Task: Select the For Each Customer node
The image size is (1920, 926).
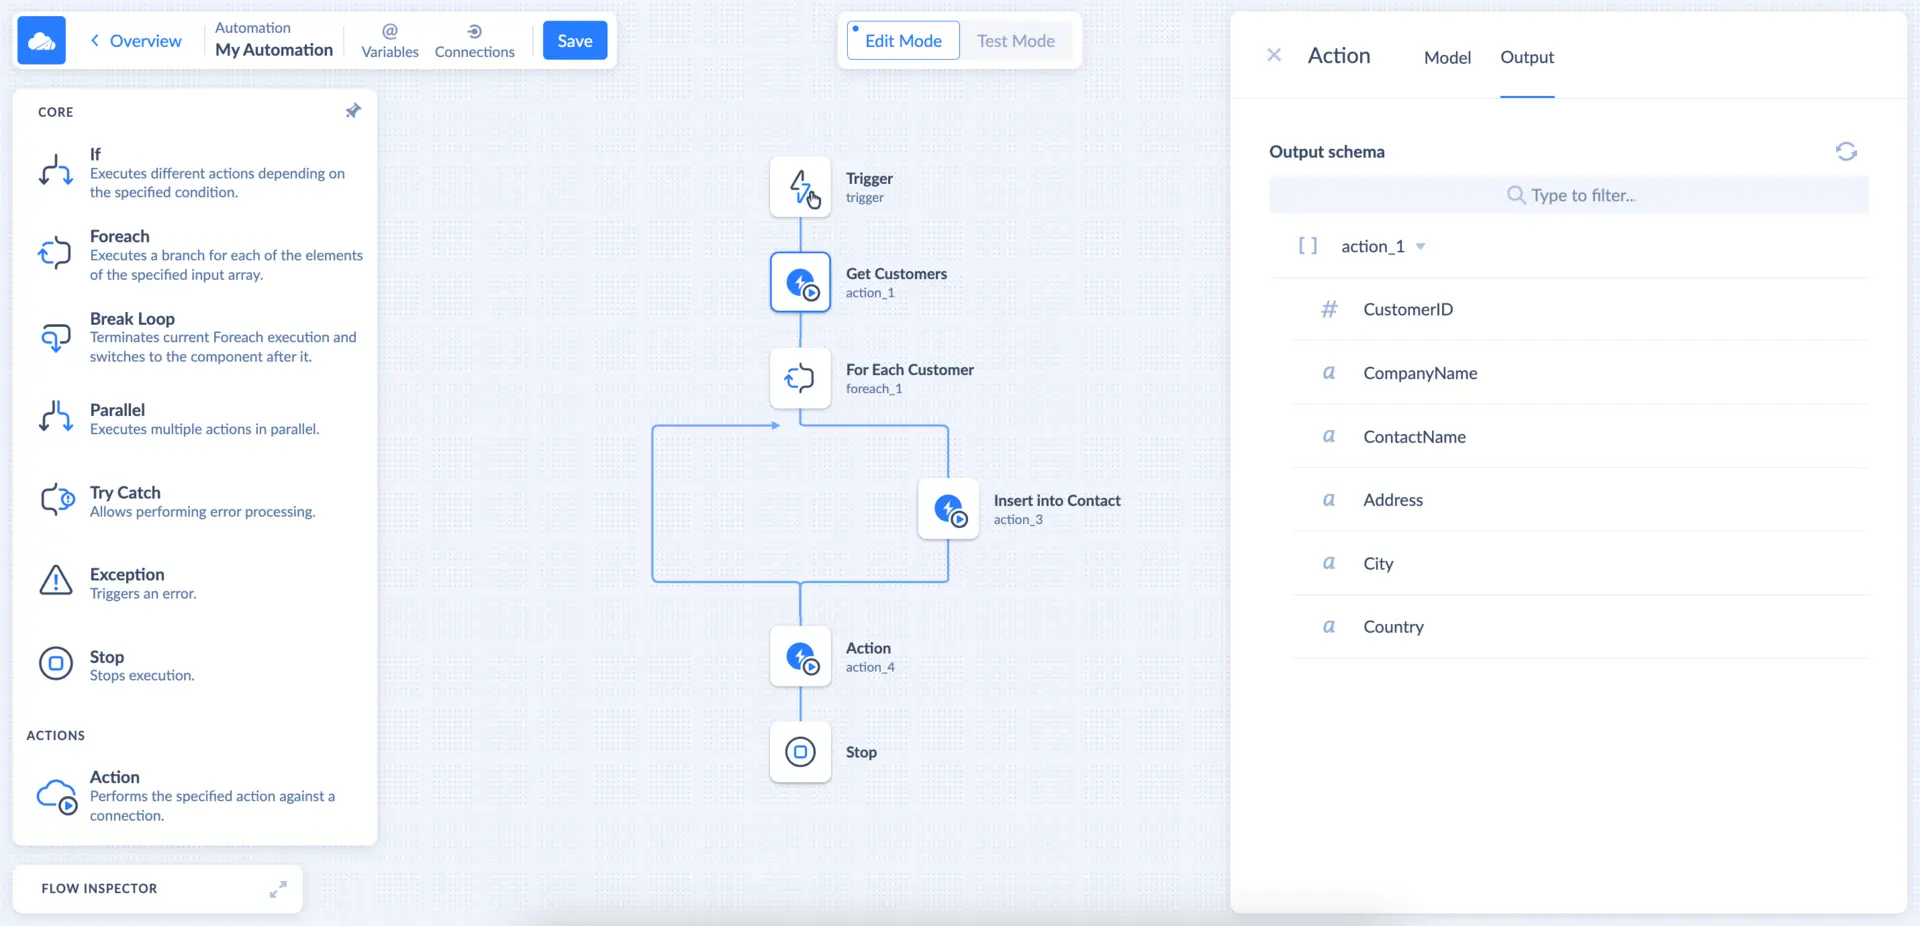Action: click(800, 378)
